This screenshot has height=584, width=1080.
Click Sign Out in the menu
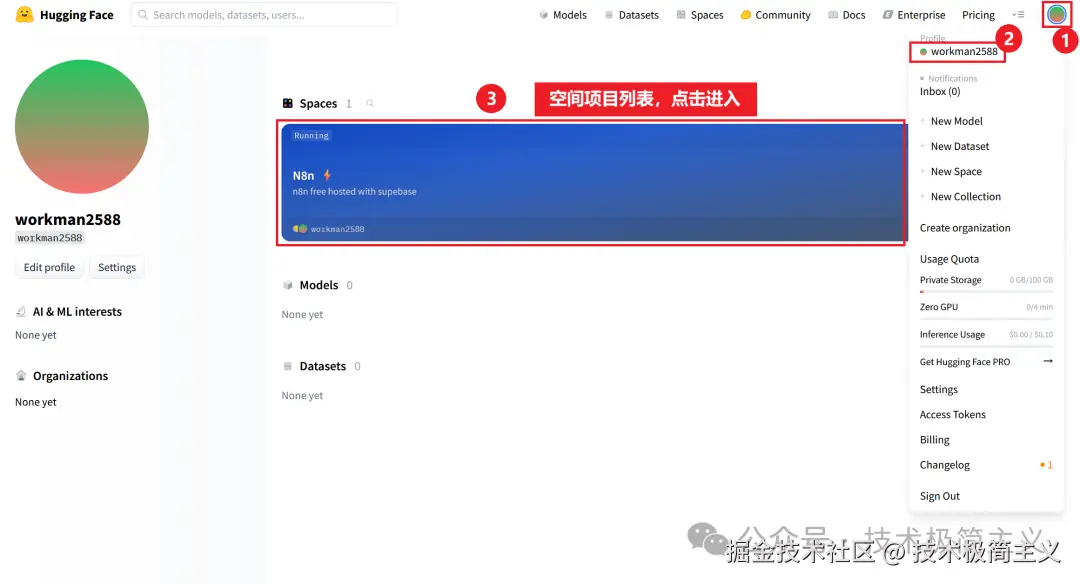939,496
